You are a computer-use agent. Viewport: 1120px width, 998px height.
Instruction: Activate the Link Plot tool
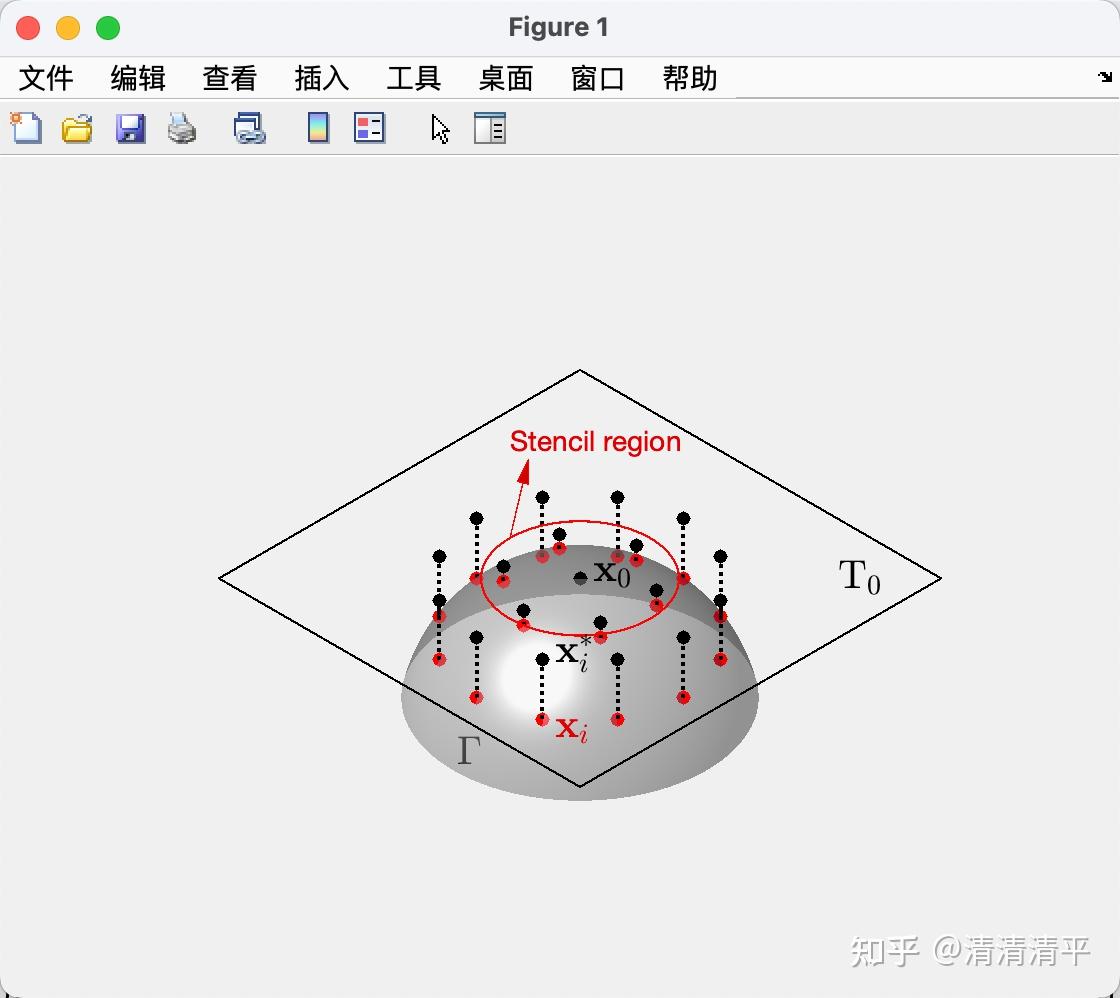tap(248, 128)
